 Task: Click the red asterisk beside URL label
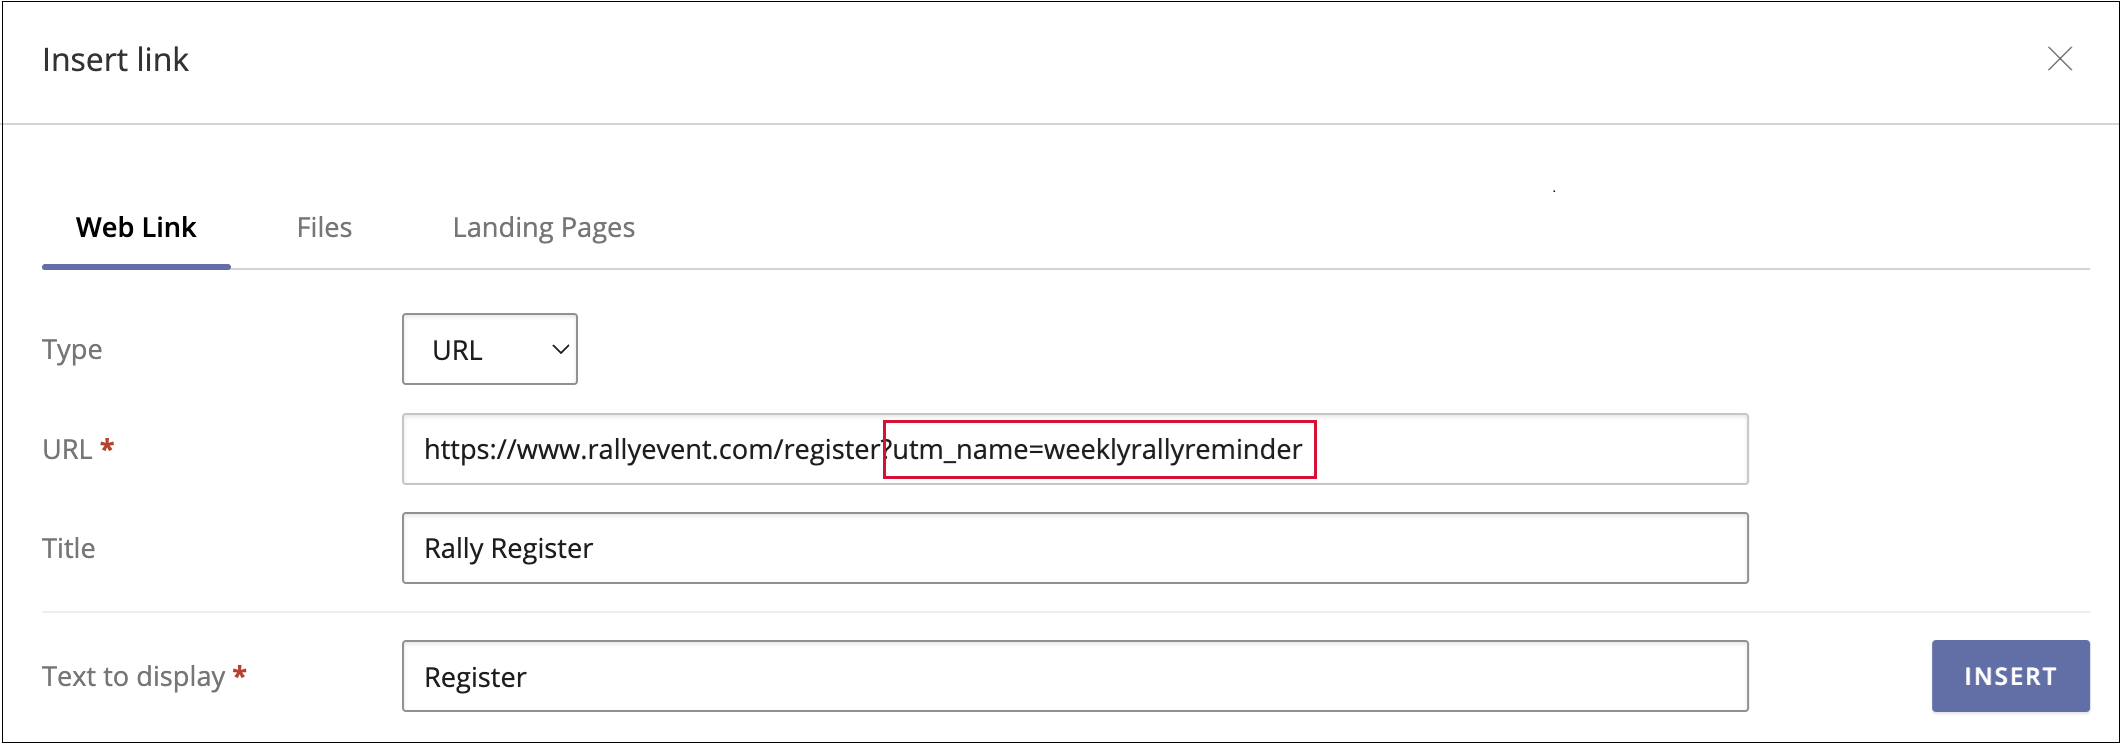[x=107, y=446]
